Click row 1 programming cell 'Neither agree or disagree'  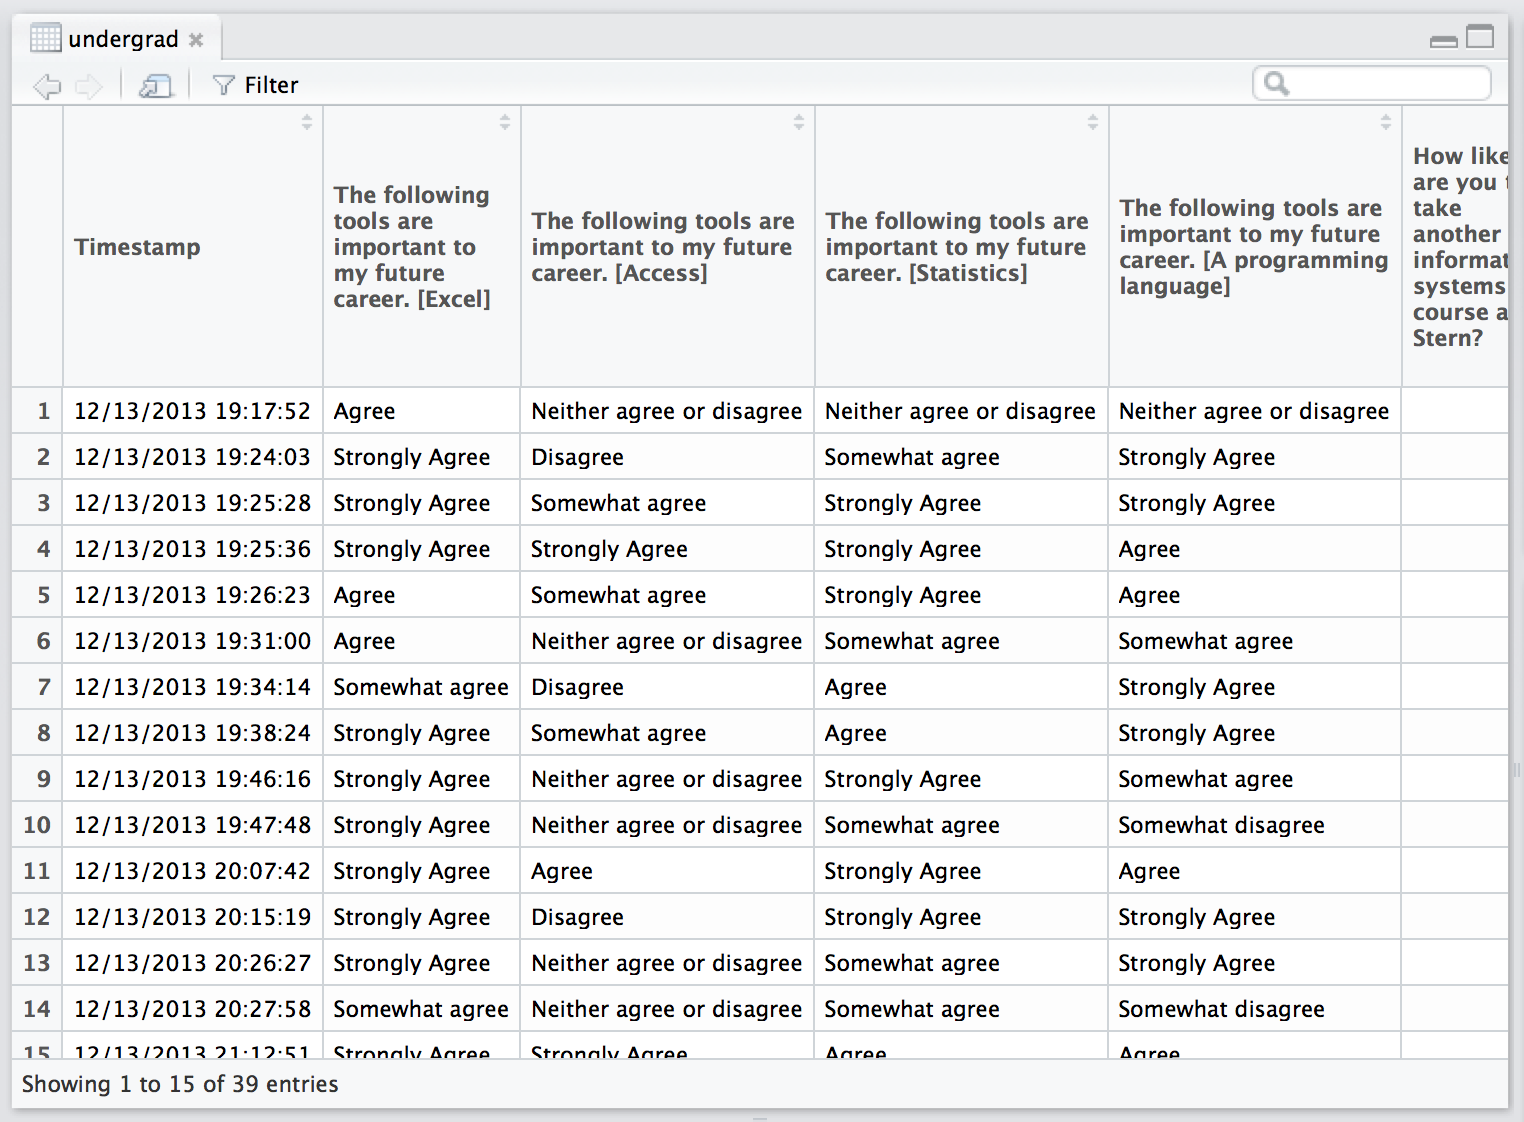click(1254, 412)
